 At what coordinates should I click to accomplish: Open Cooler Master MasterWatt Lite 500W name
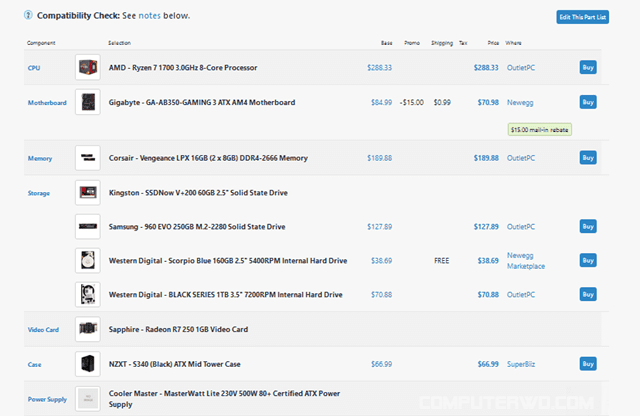click(224, 399)
